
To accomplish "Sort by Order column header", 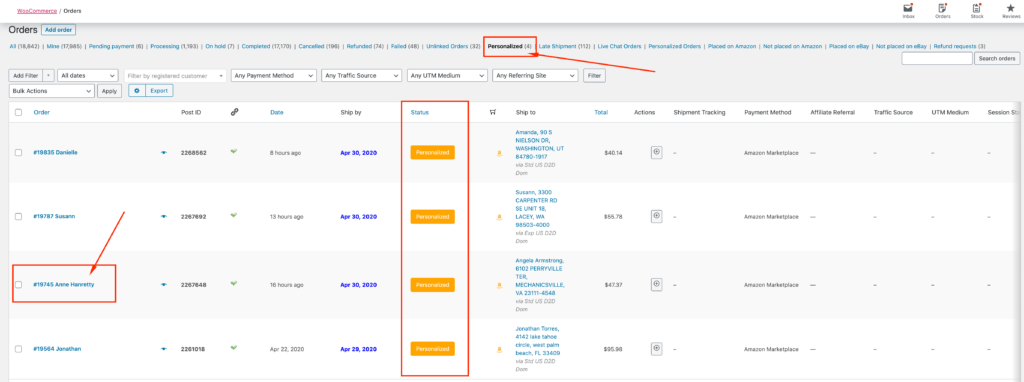I will click(x=42, y=112).
